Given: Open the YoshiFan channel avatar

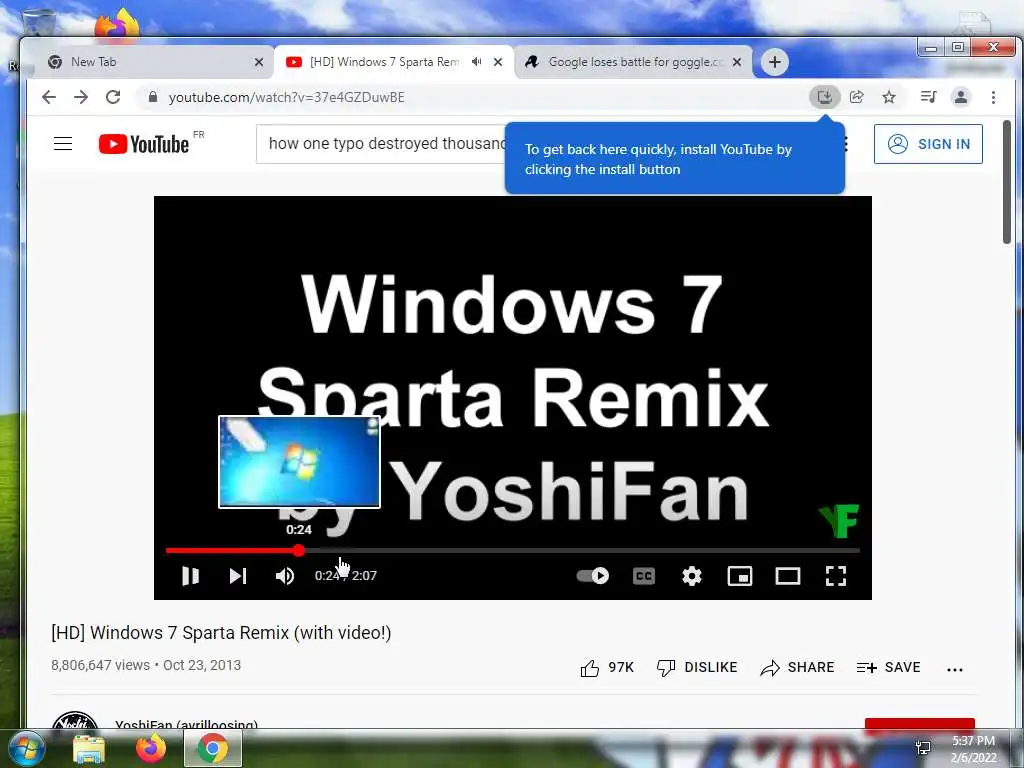Looking at the screenshot, I should coord(75,720).
